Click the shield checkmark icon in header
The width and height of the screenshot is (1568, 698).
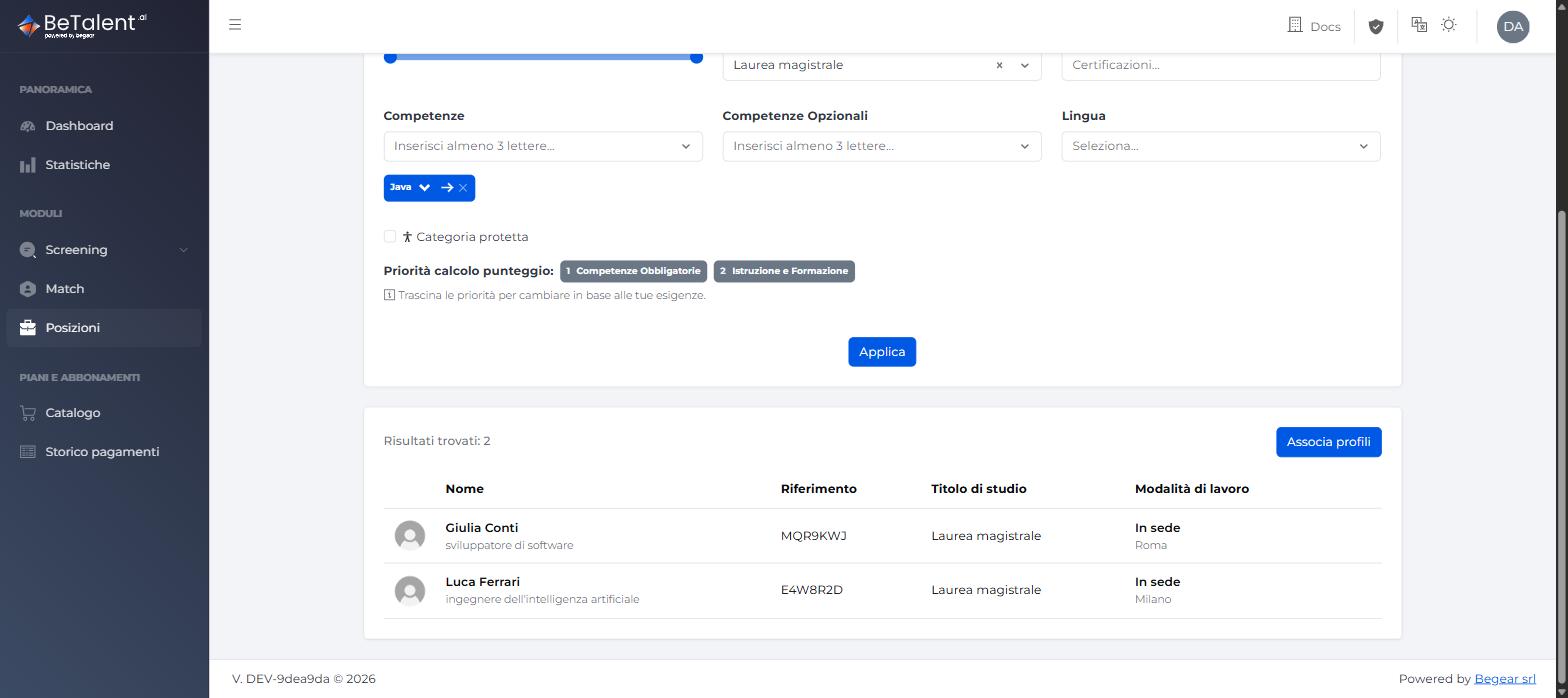tap(1376, 26)
